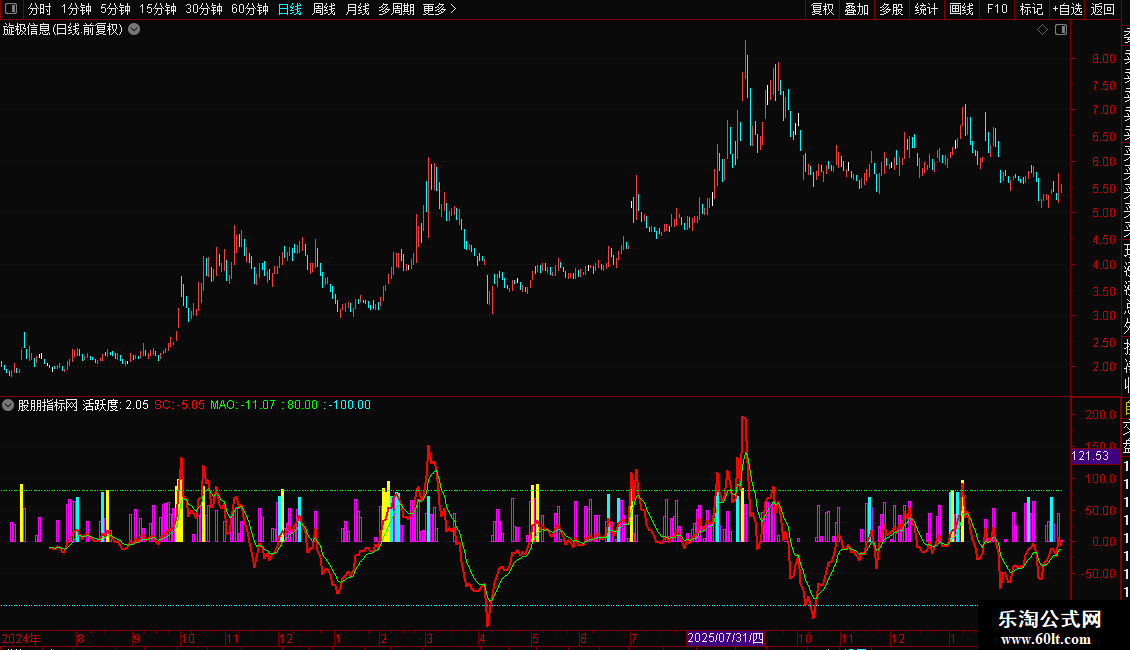The height and width of the screenshot is (650, 1130).
Task: Select the 日线 daily period
Action: coord(290,9)
